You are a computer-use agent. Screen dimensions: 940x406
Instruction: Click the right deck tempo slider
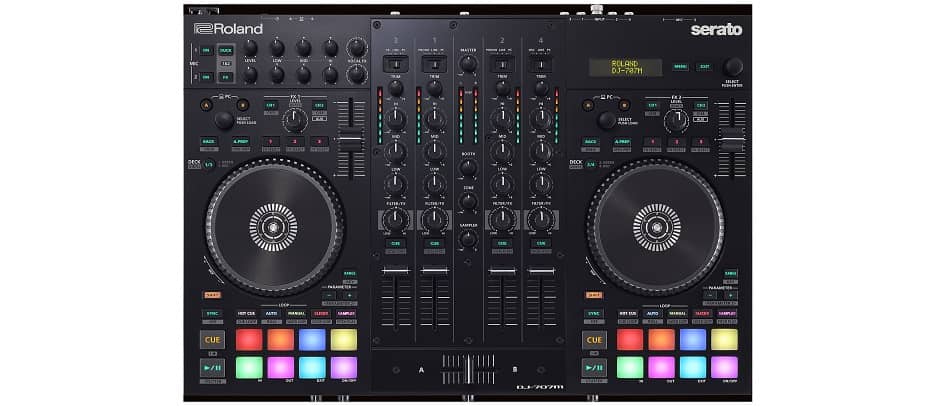pos(731,137)
